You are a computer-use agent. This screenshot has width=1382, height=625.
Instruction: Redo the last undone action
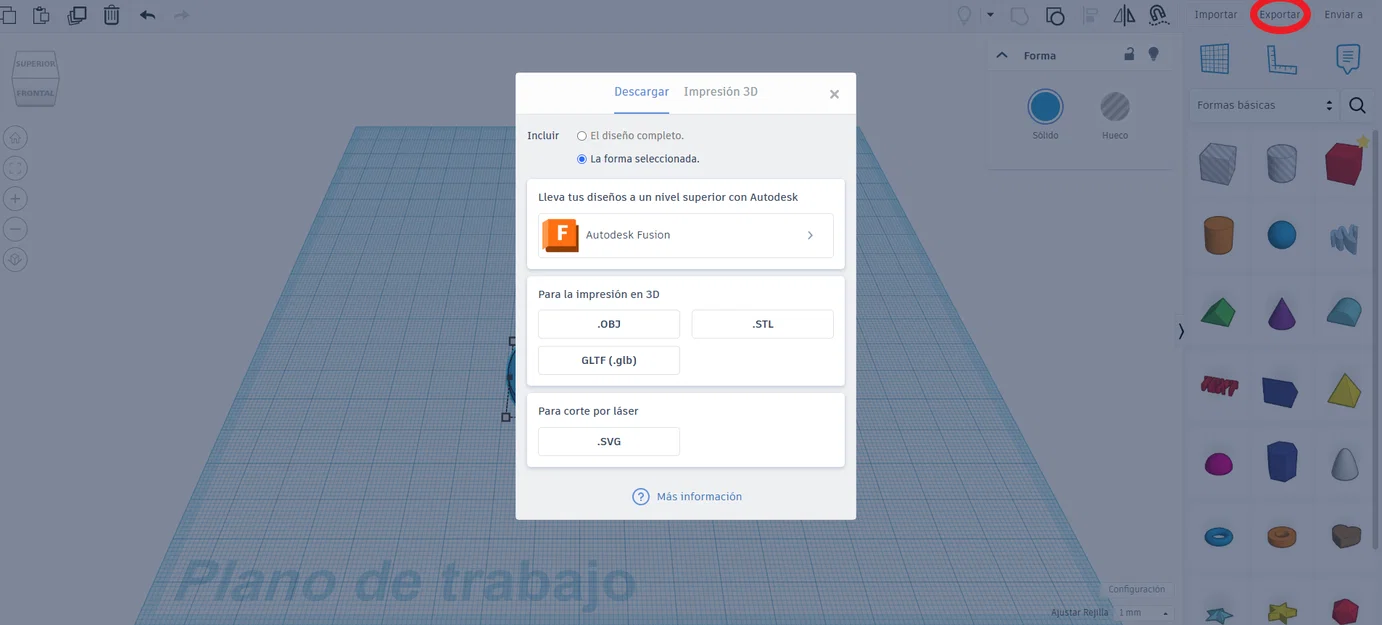pyautogui.click(x=181, y=15)
